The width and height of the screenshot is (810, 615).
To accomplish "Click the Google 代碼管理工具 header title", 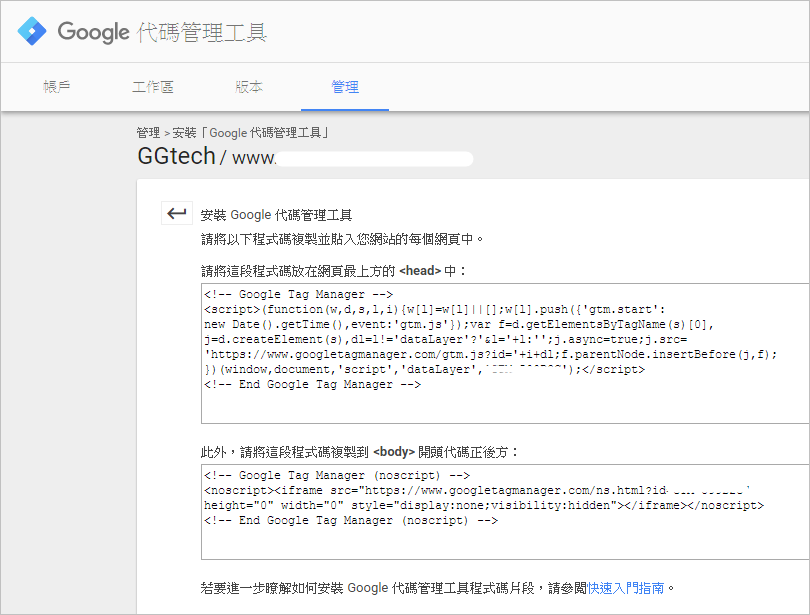I will 162,32.
